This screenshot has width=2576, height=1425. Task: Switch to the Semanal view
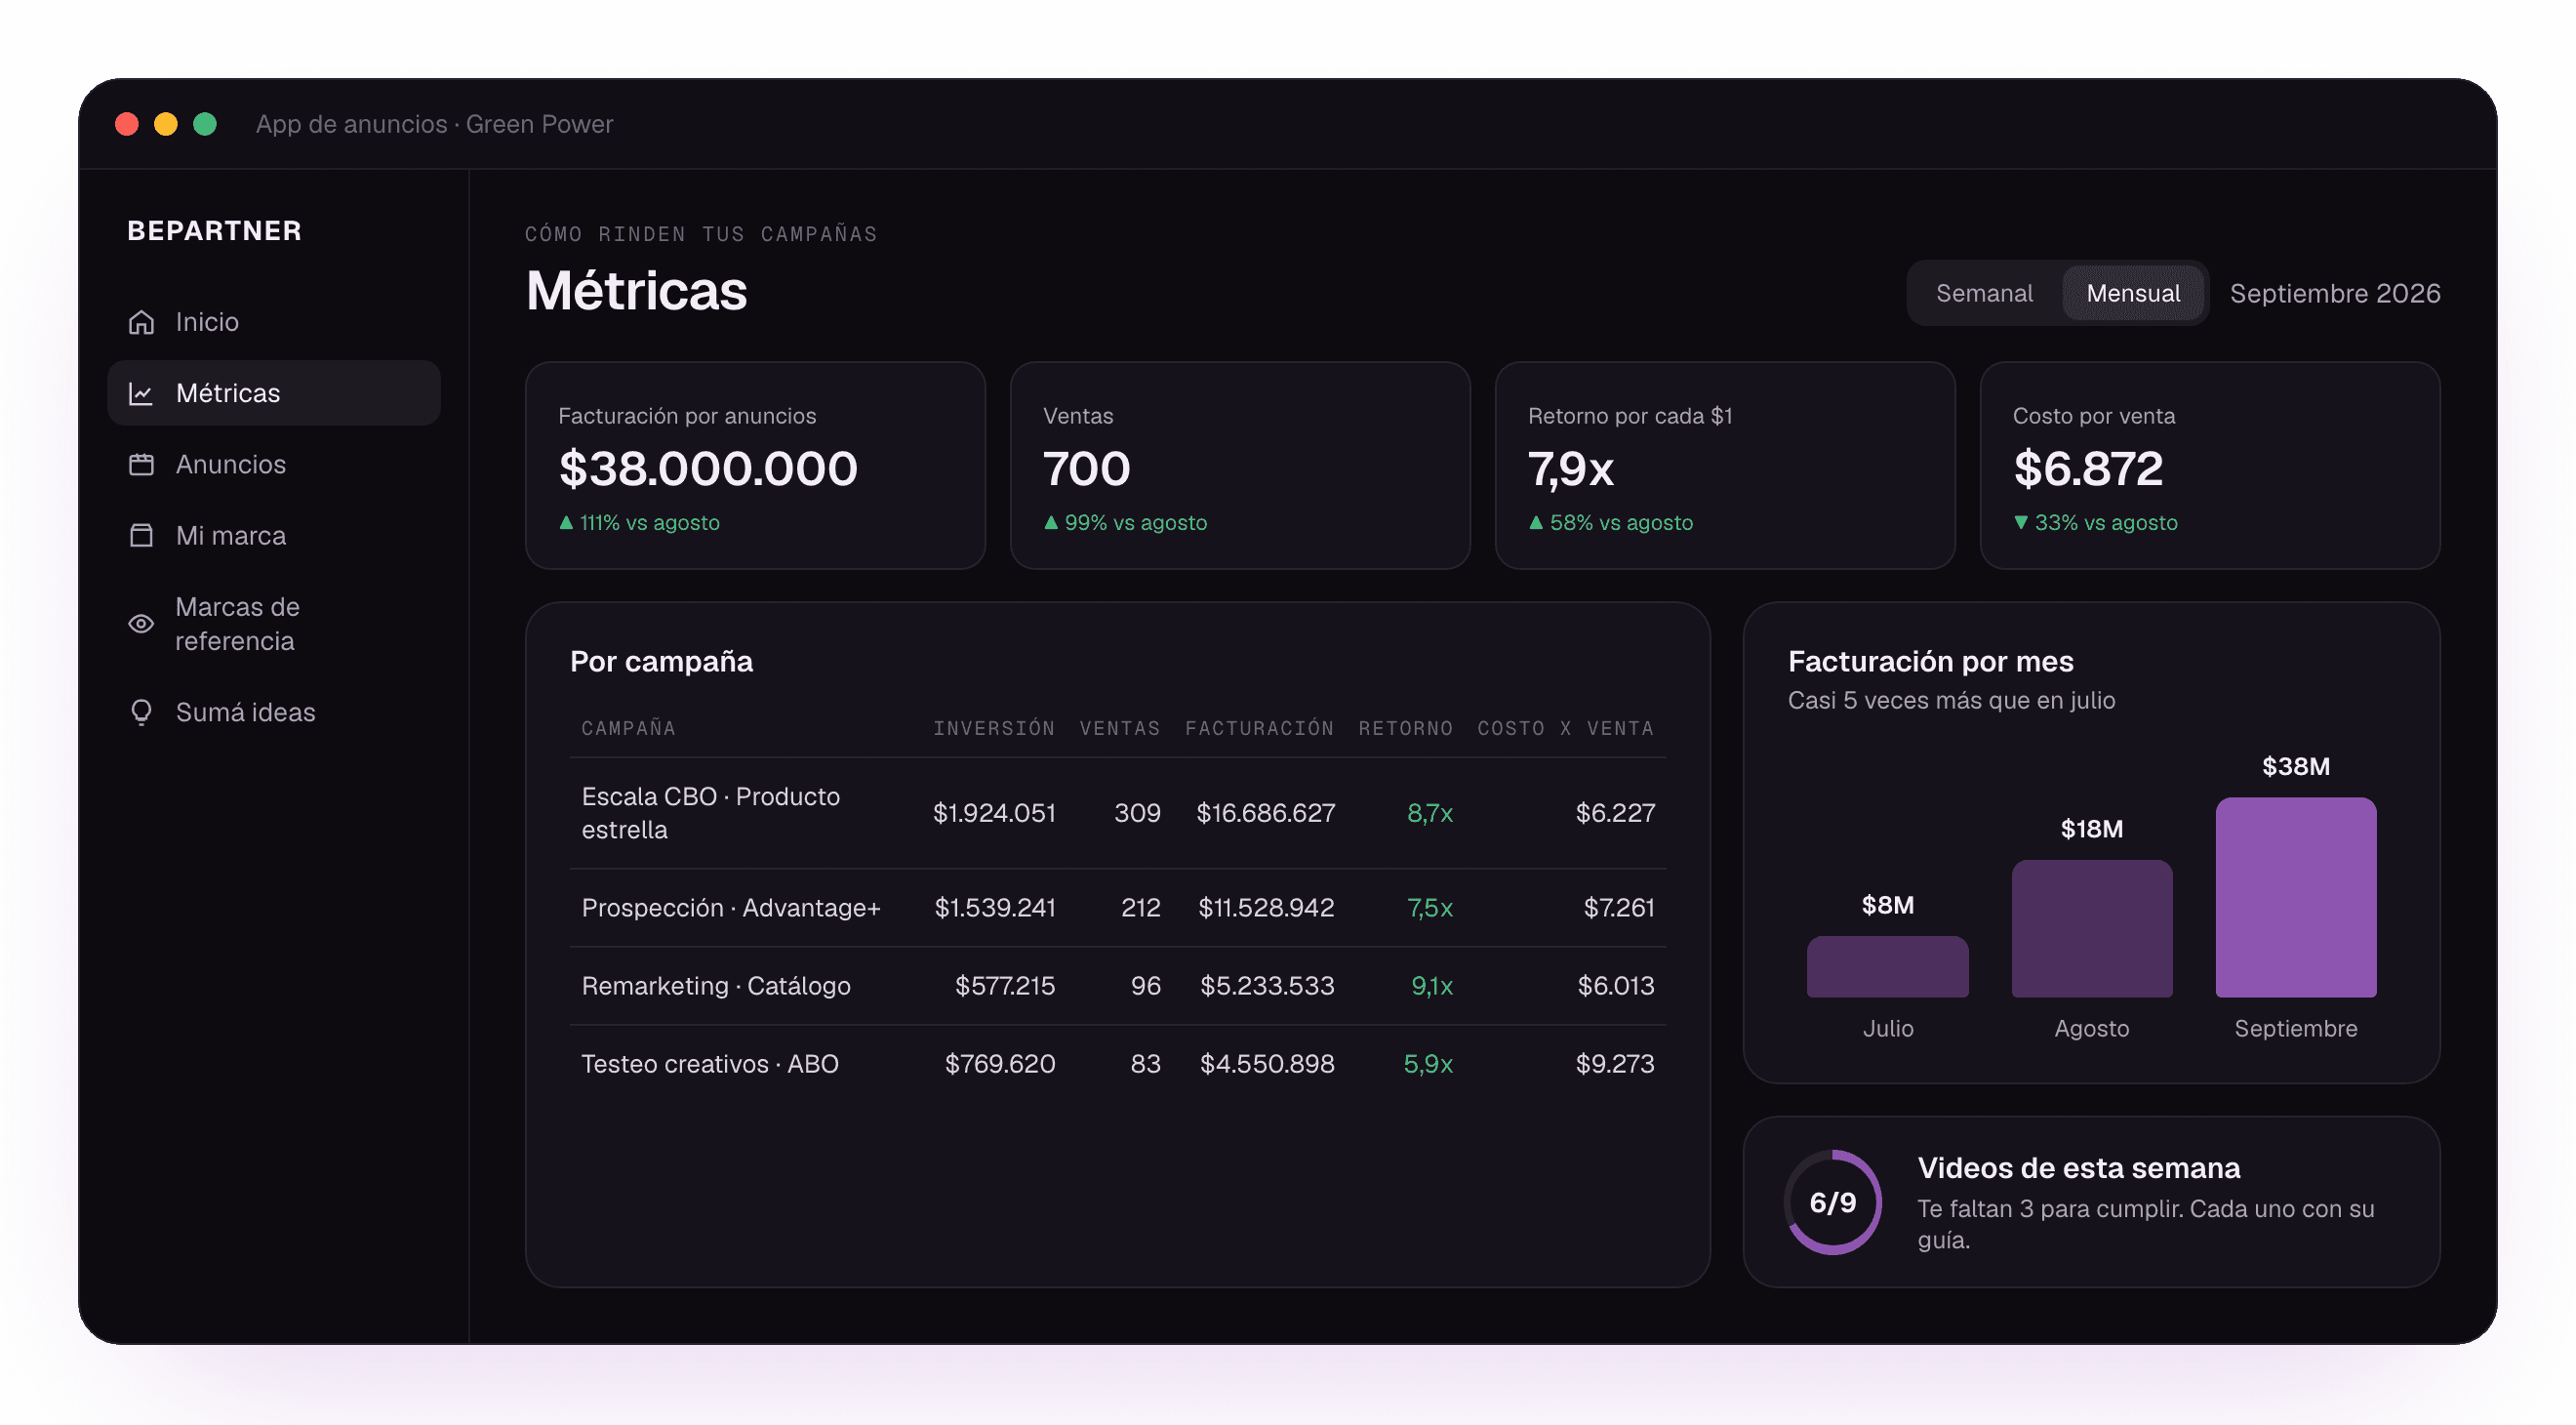(x=1983, y=293)
